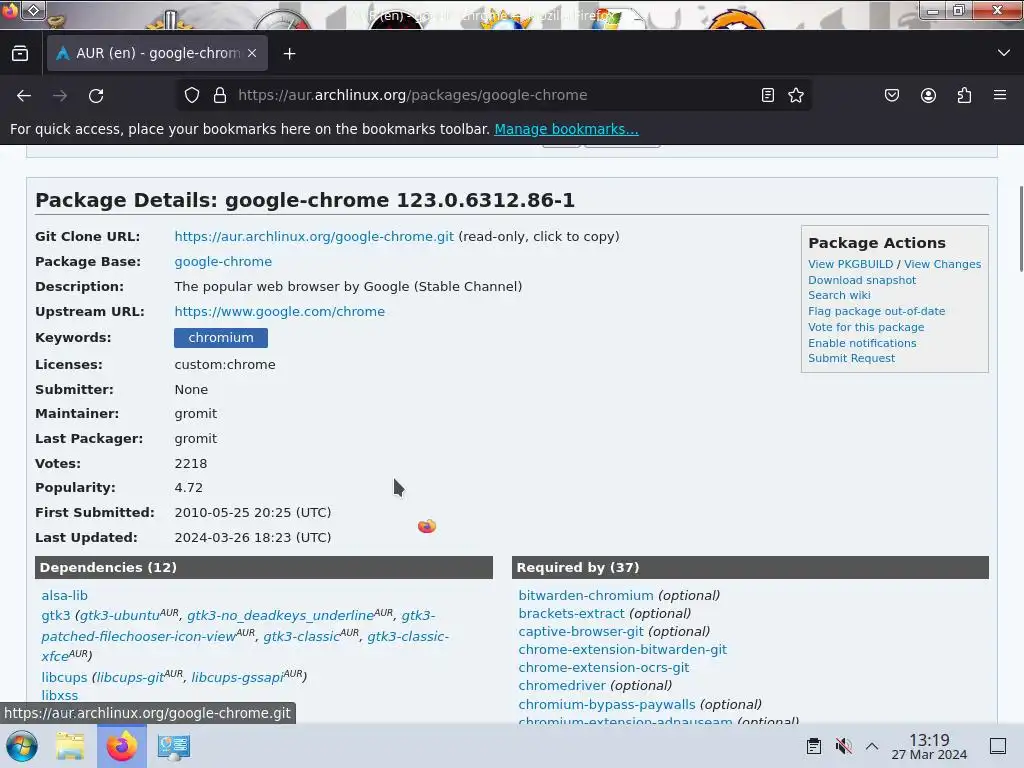Select Last Updated date 2024-03-26
Screen dimensions: 1024x768
pos(253,537)
